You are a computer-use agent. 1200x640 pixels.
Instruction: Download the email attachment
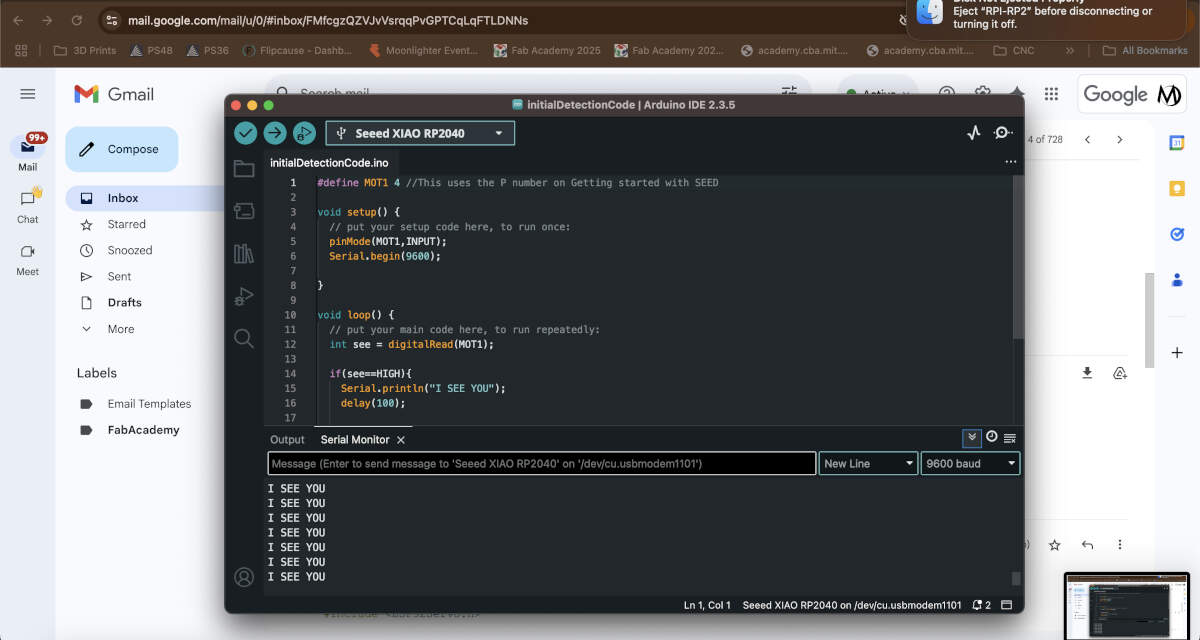1087,373
